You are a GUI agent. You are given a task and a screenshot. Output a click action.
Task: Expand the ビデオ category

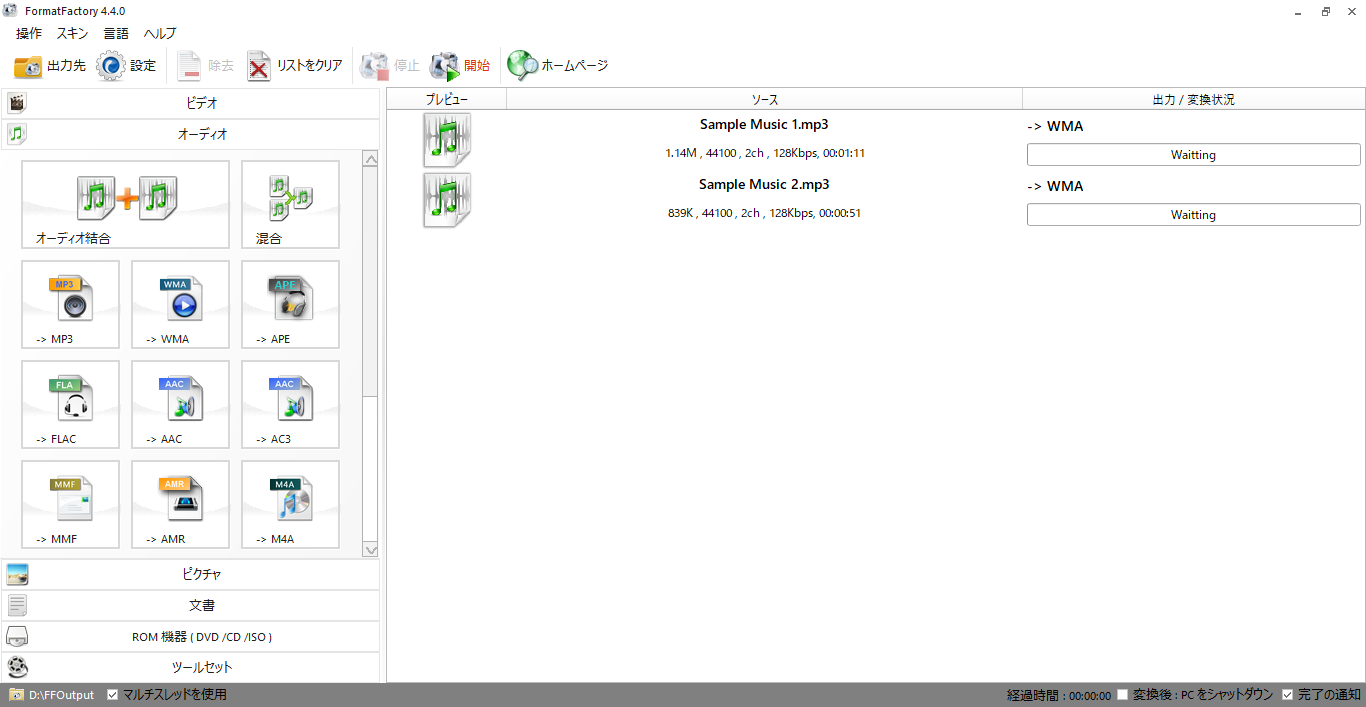click(x=190, y=103)
